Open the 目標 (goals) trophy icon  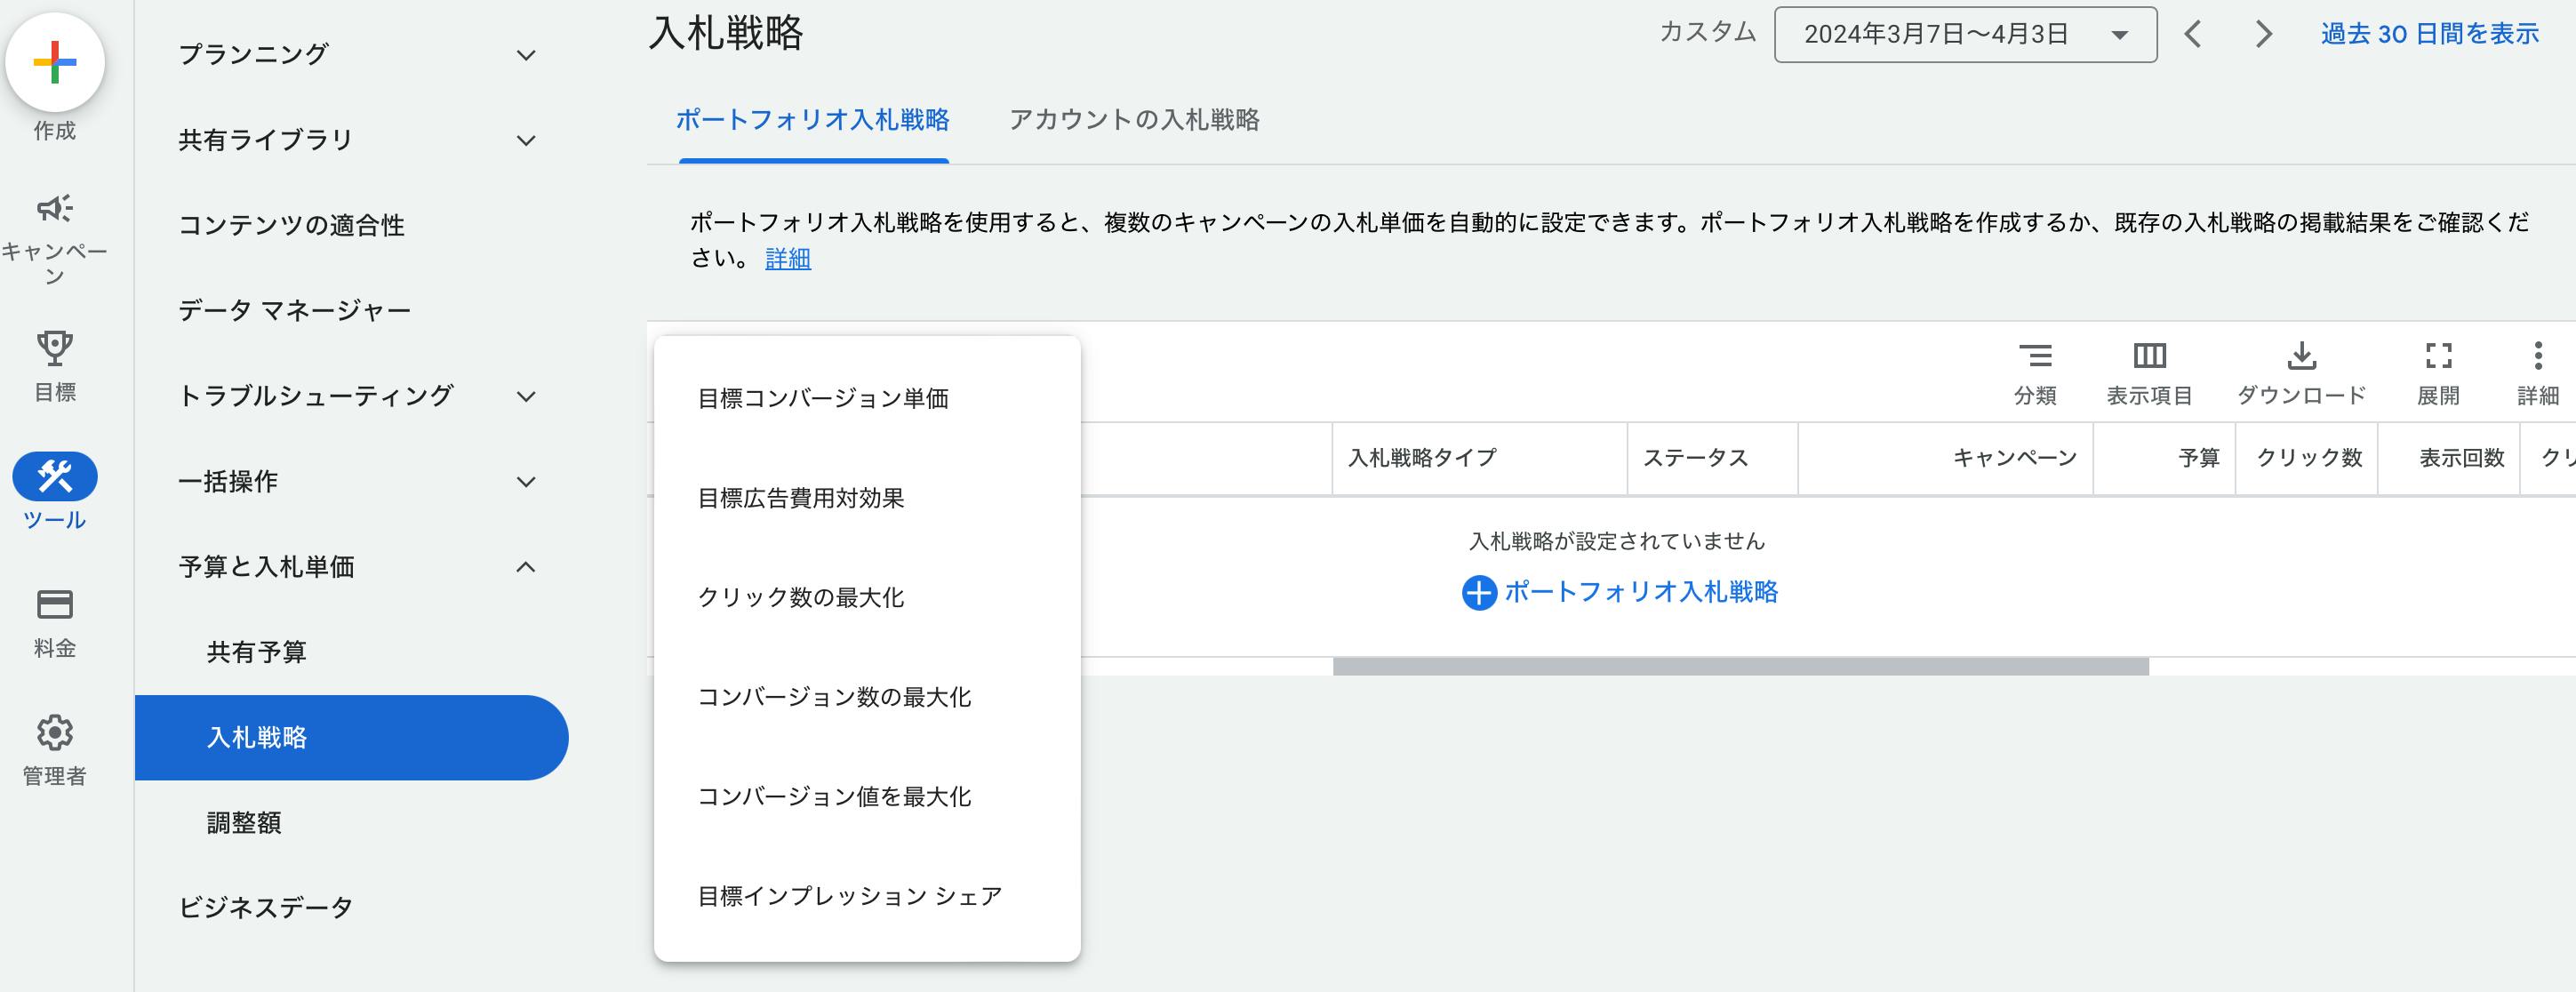click(x=55, y=348)
